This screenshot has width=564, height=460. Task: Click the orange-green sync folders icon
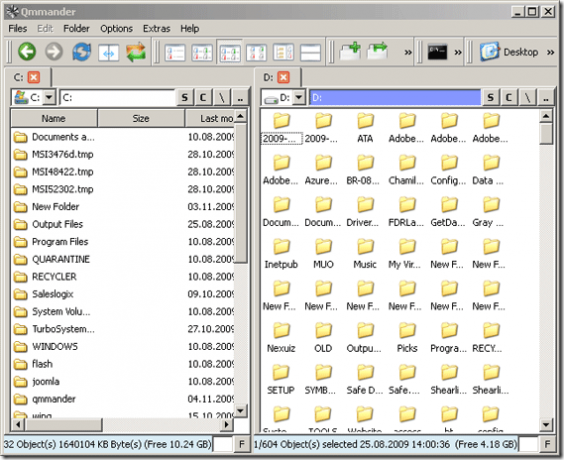136,52
